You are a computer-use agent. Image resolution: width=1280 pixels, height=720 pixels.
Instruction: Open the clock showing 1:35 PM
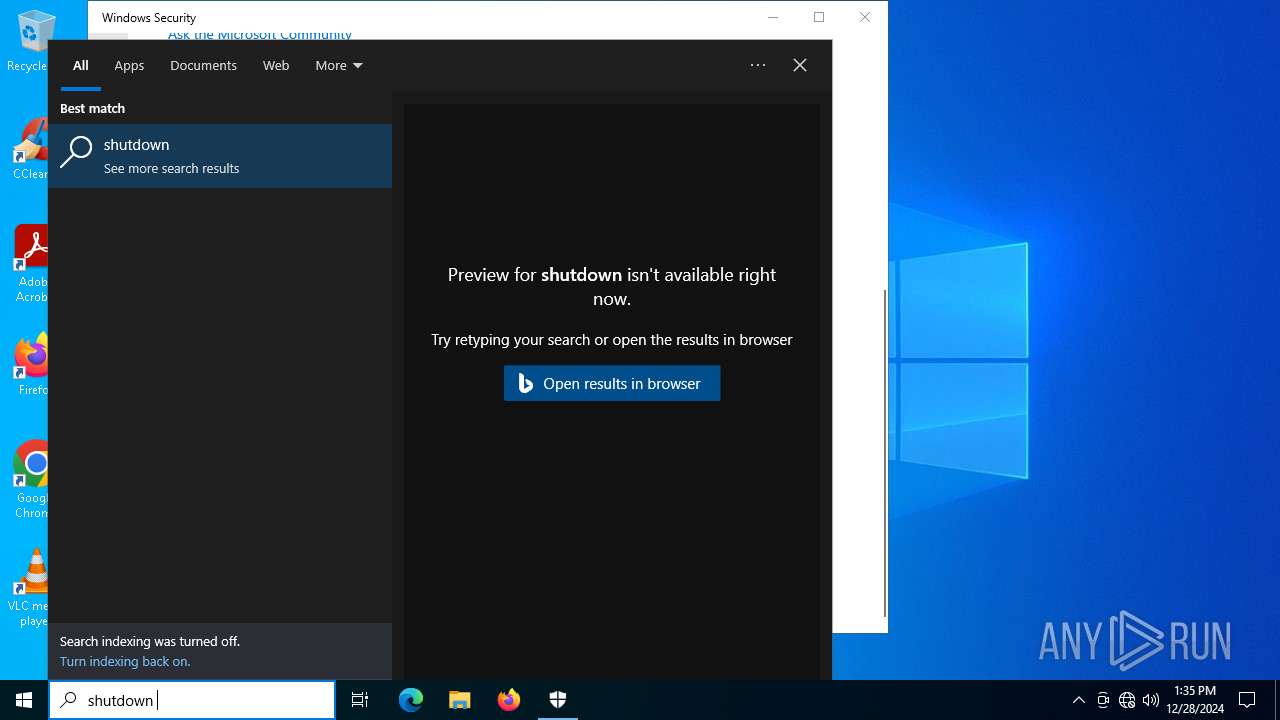coord(1195,700)
